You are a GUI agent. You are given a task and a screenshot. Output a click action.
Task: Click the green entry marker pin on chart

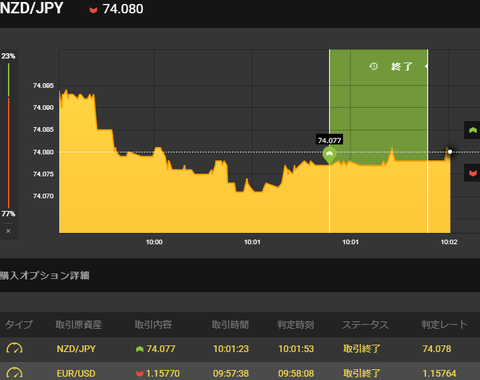[x=329, y=155]
